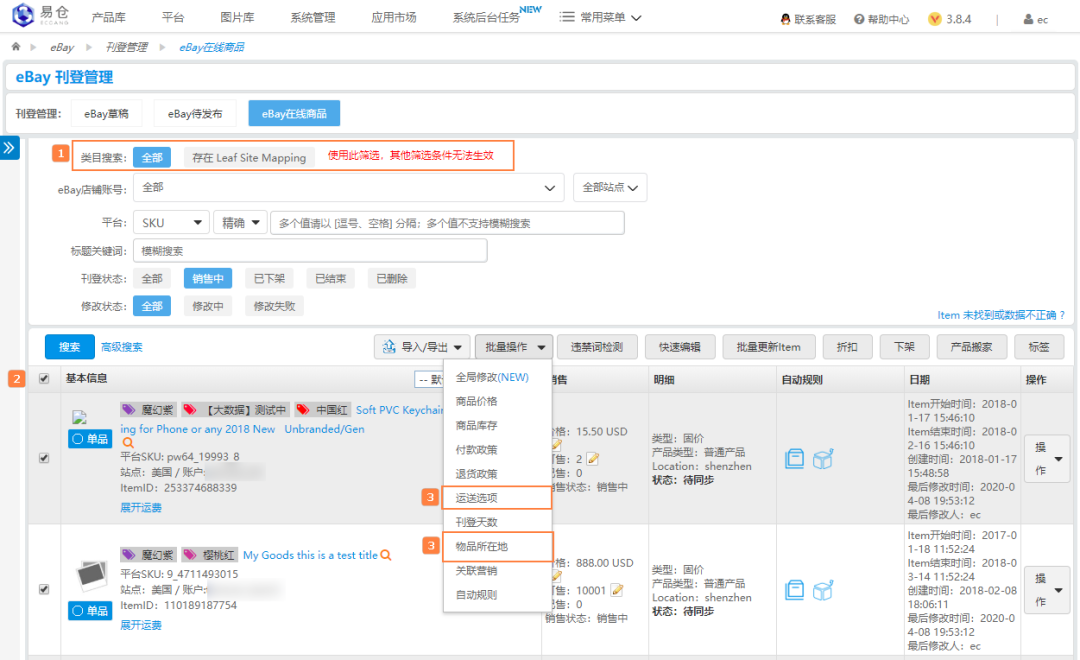The image size is (1080, 660).
Task: Open the 高级搜索 link
Action: [122, 347]
